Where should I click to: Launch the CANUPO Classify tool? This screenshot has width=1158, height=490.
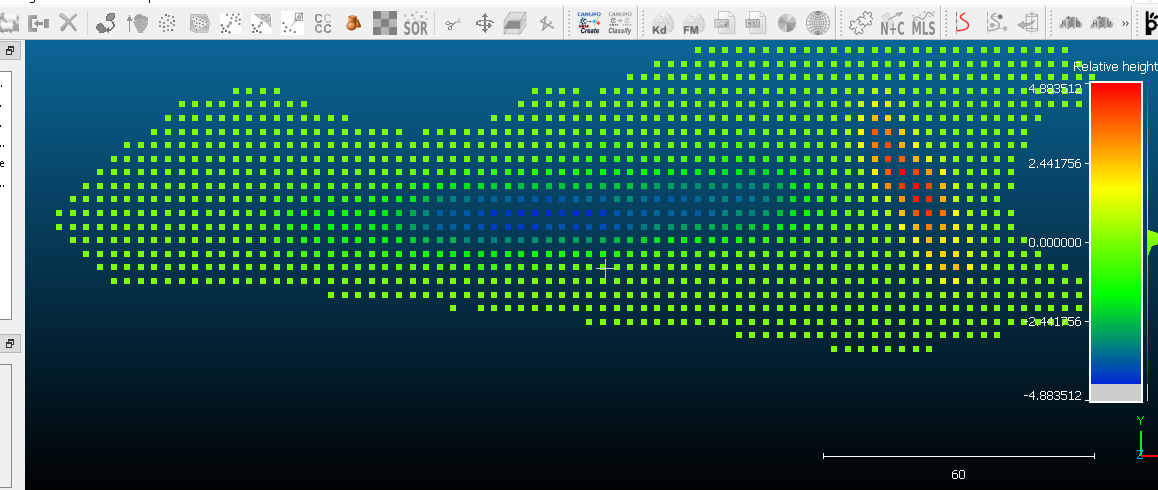point(620,23)
